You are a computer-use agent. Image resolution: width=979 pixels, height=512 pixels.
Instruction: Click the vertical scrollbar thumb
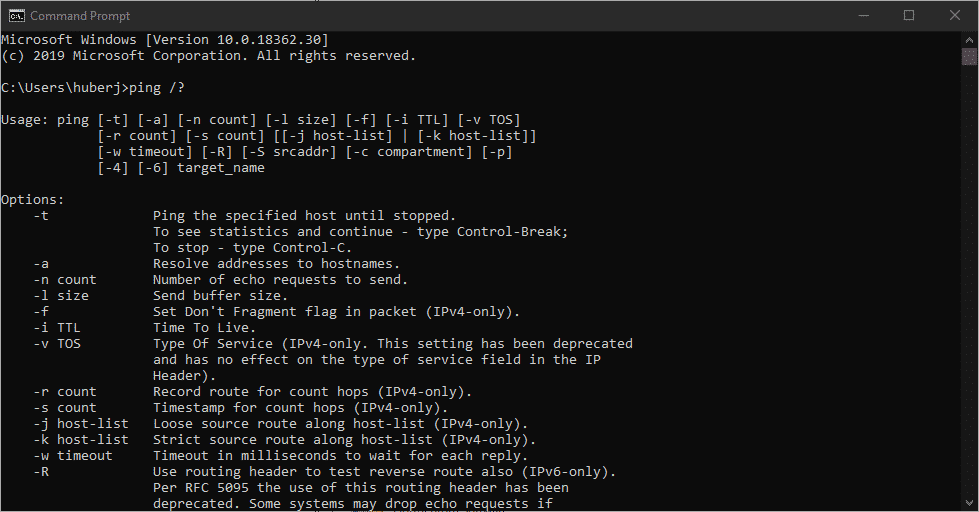(x=969, y=56)
